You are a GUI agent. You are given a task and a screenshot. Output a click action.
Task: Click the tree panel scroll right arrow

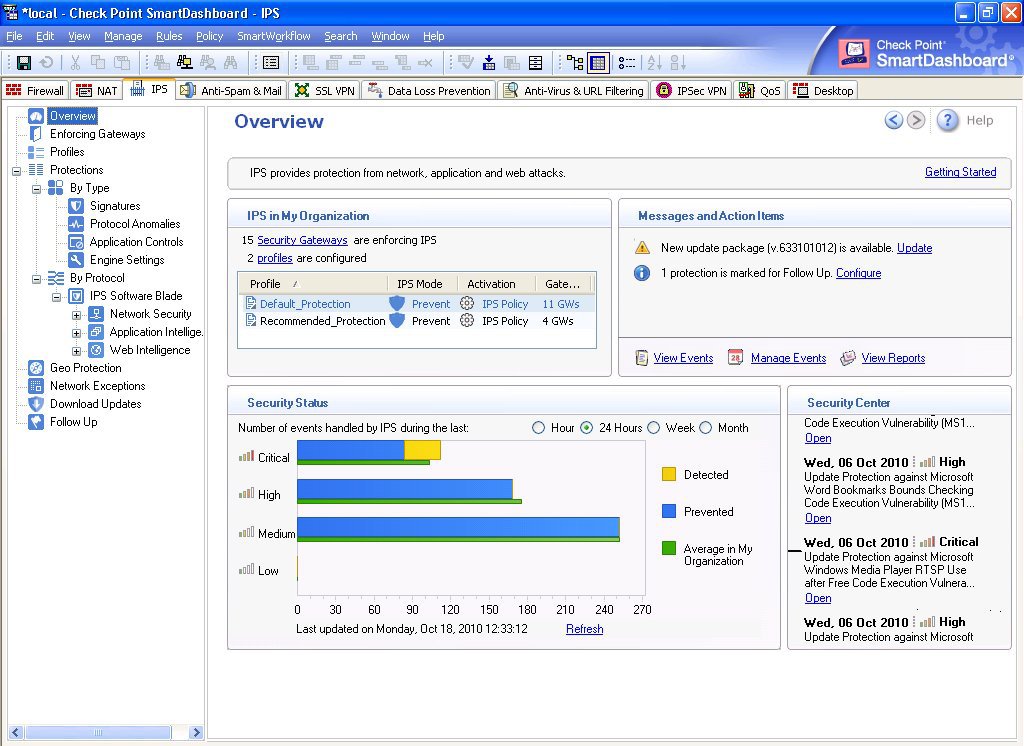195,732
